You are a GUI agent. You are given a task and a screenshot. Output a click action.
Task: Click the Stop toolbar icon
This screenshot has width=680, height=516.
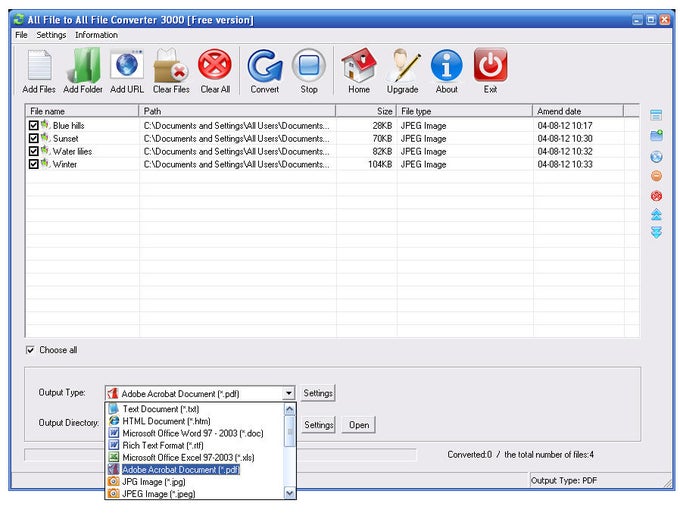tap(309, 66)
